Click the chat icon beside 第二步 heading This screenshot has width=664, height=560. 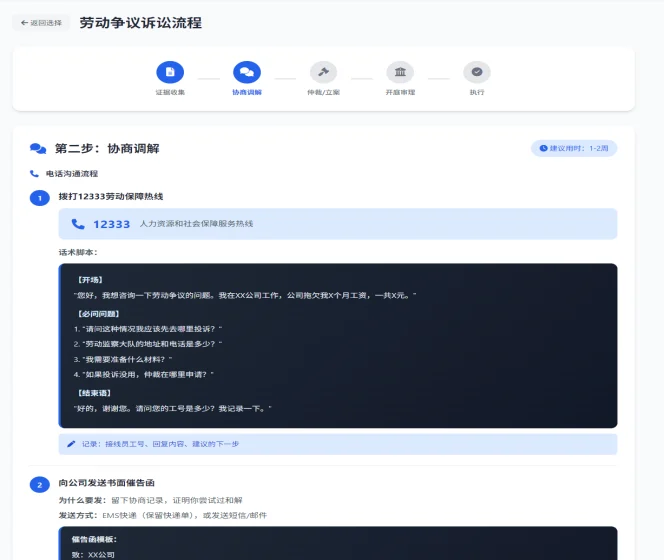tap(38, 149)
